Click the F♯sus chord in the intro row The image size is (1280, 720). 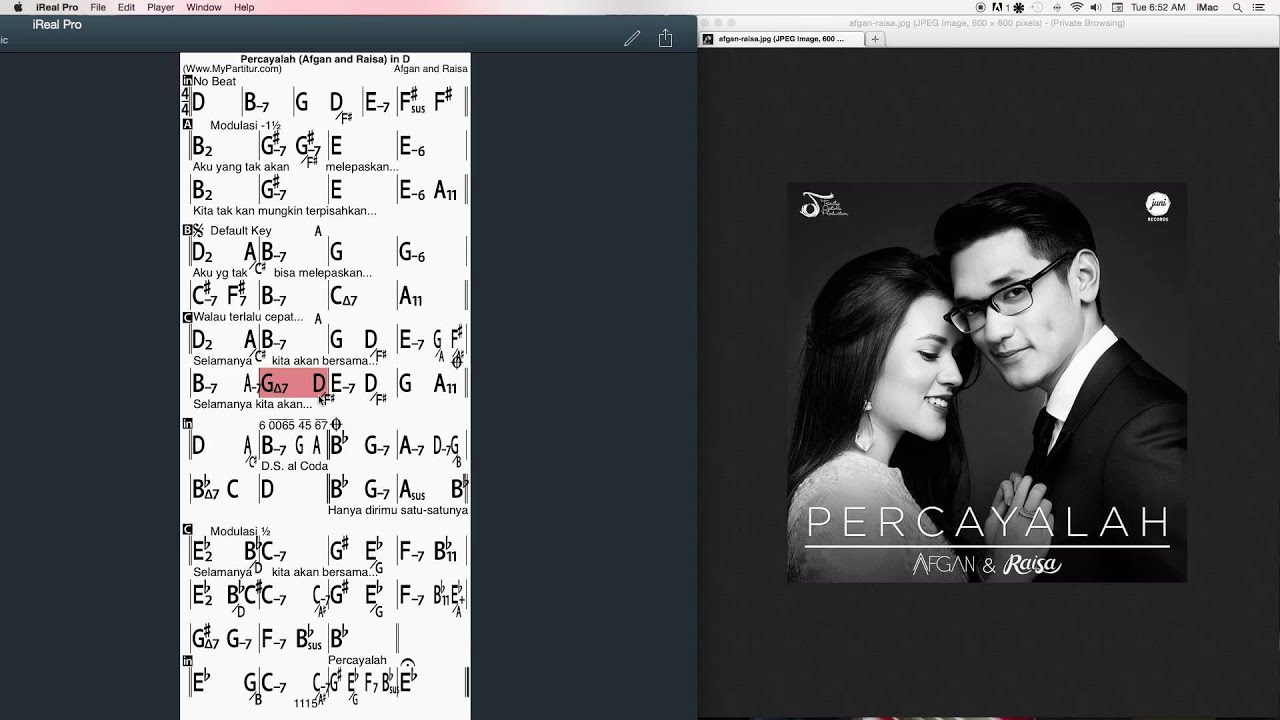(x=410, y=101)
